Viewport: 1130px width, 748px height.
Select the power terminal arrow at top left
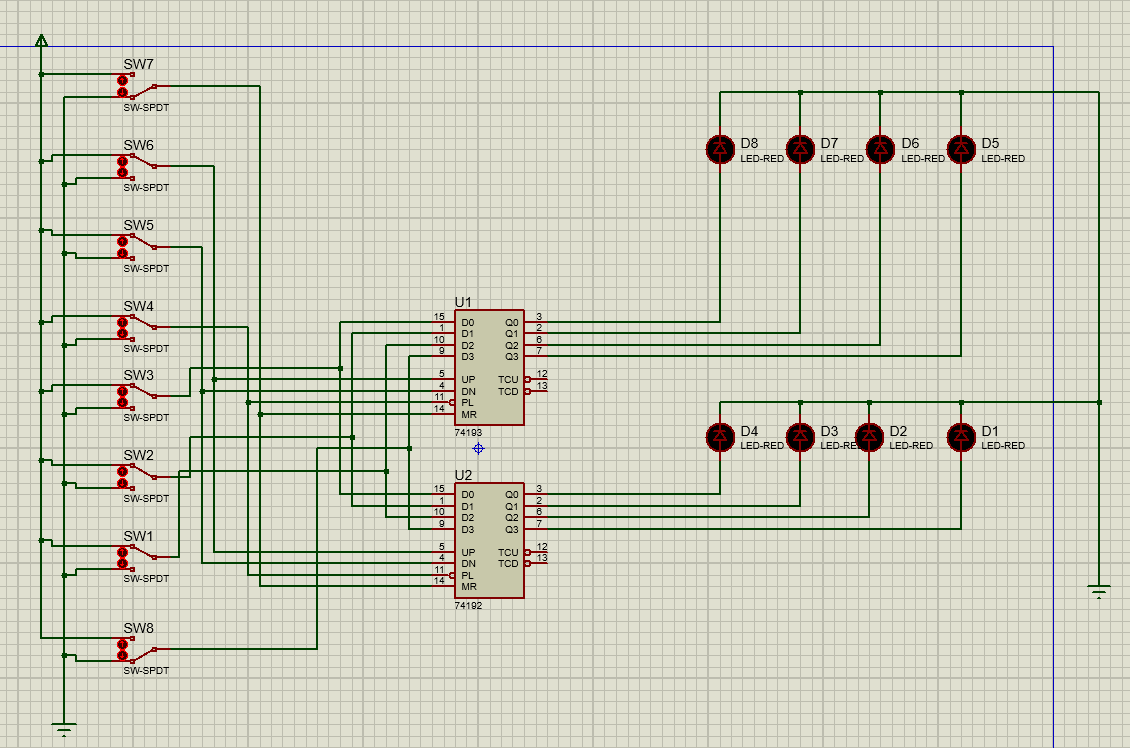click(42, 41)
